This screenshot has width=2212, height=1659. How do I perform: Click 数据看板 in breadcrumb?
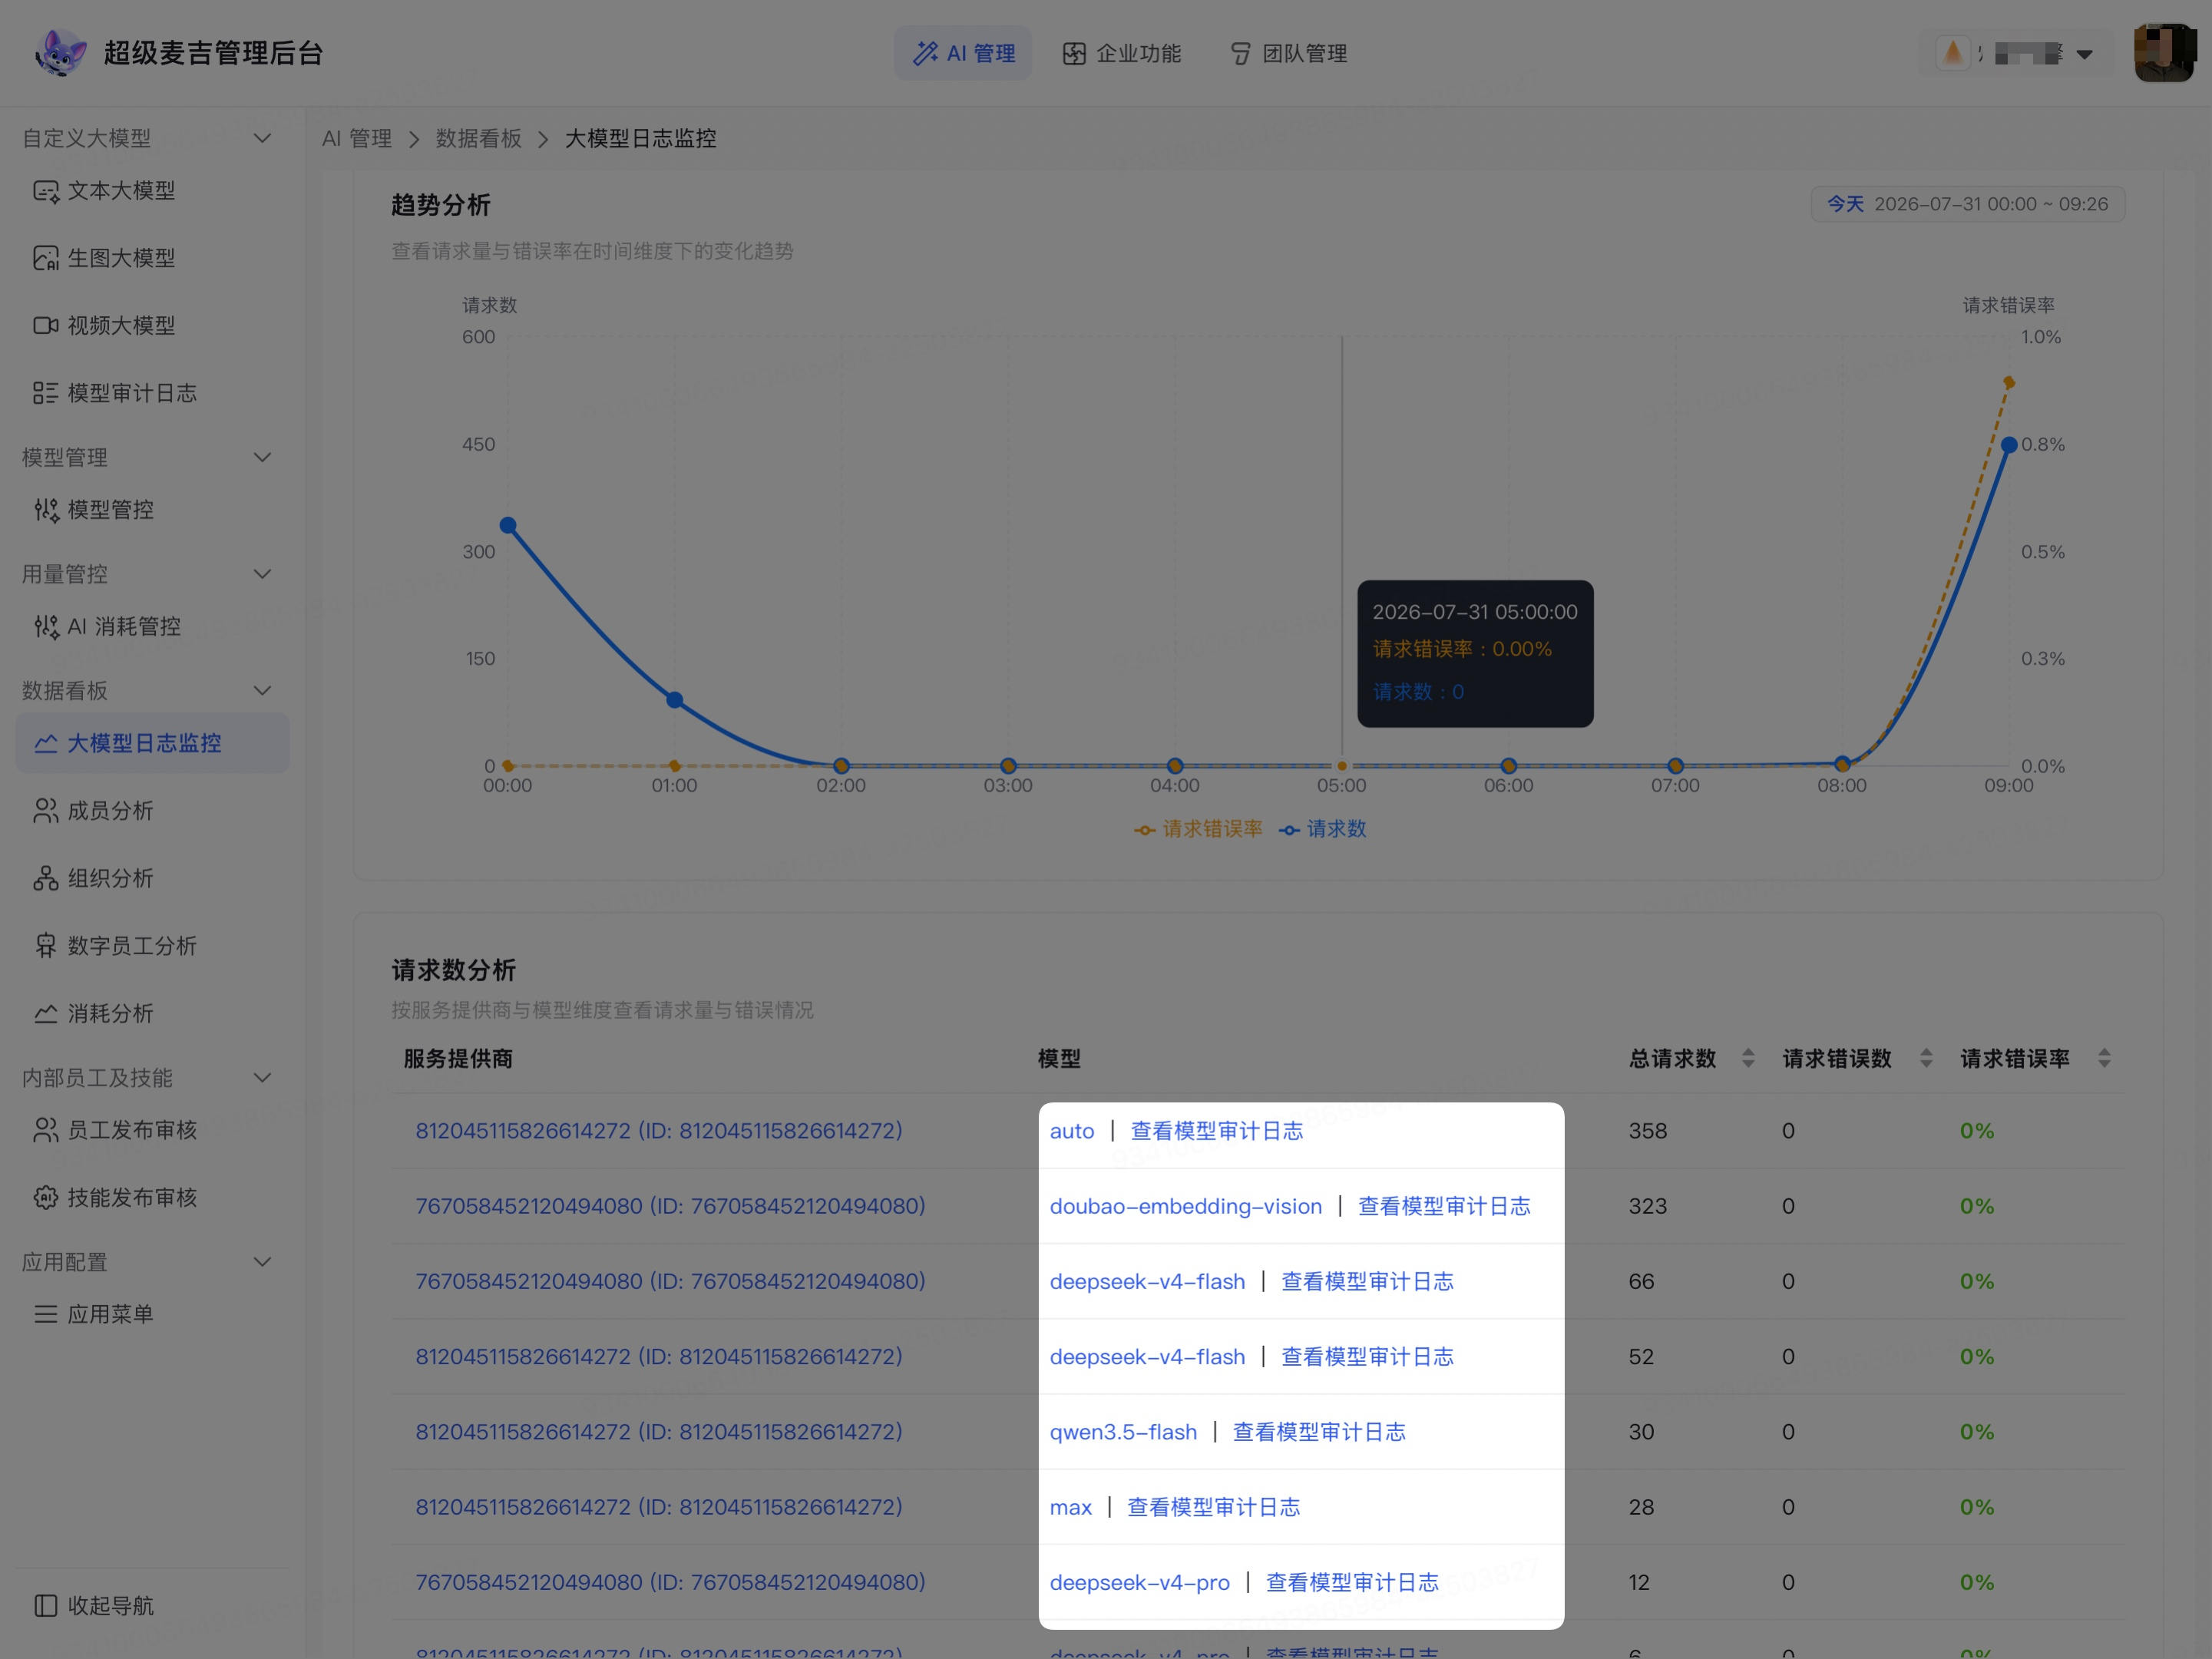pyautogui.click(x=478, y=138)
